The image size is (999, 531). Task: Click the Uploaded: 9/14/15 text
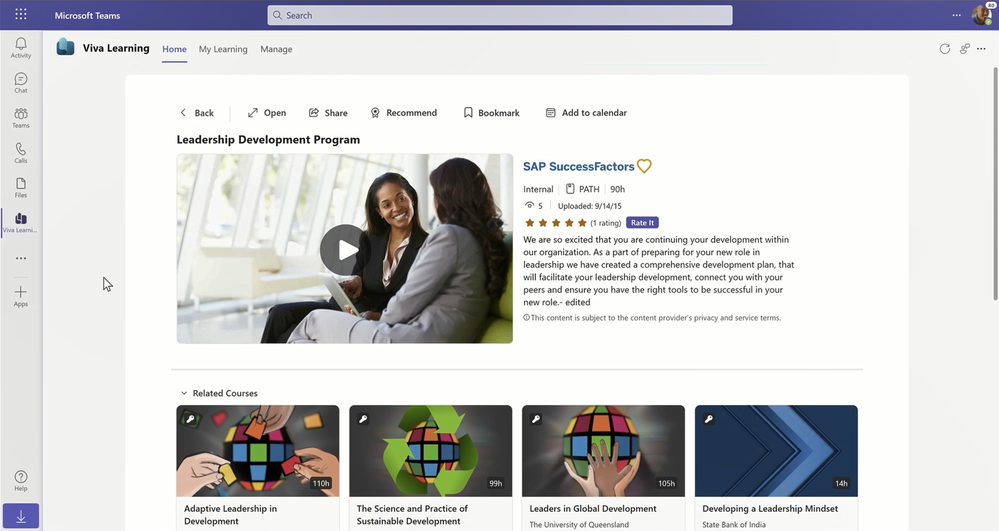click(589, 206)
